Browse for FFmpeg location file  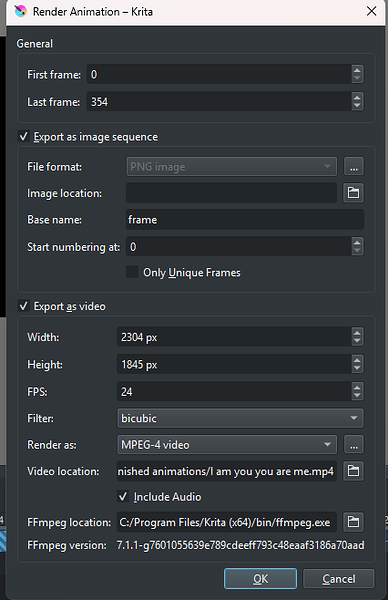[353, 522]
